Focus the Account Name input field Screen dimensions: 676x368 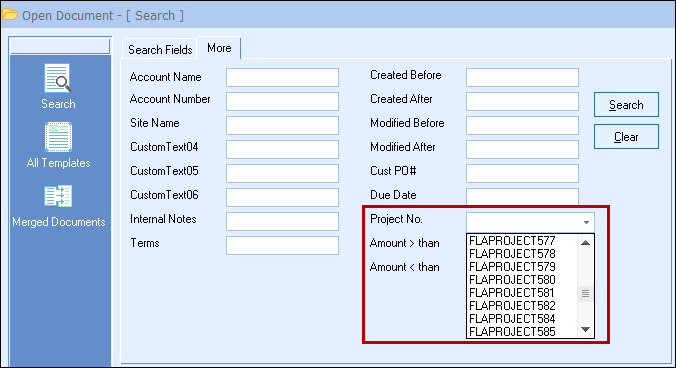pos(282,78)
